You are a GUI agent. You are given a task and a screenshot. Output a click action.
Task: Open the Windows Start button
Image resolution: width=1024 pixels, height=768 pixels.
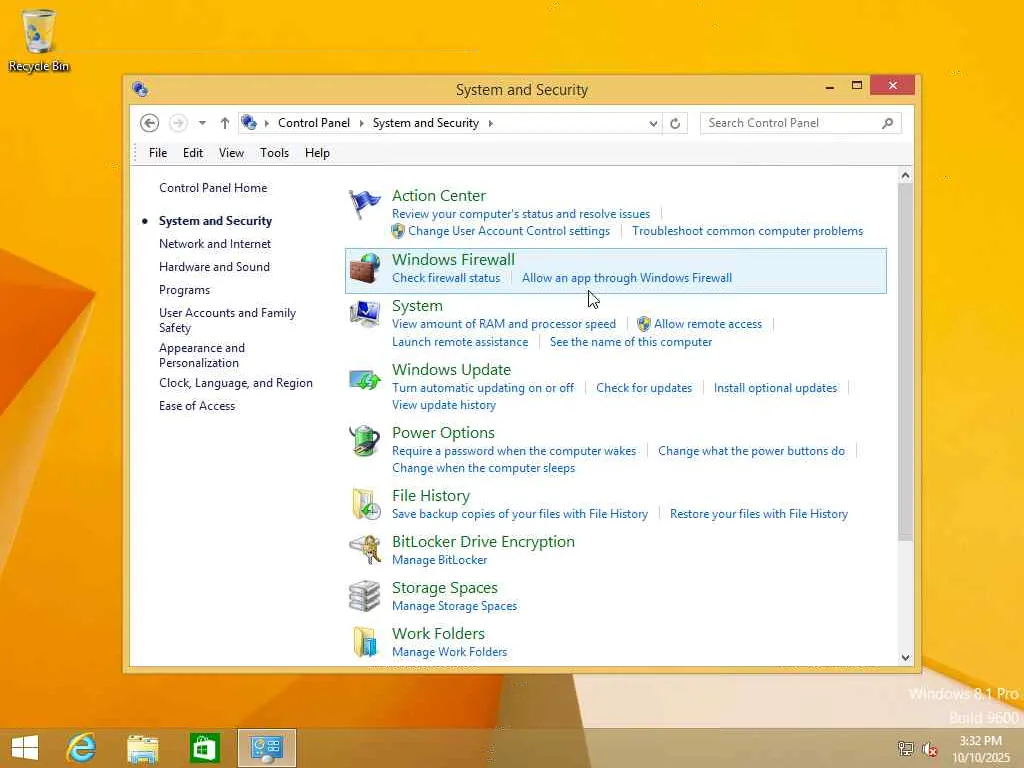click(25, 748)
